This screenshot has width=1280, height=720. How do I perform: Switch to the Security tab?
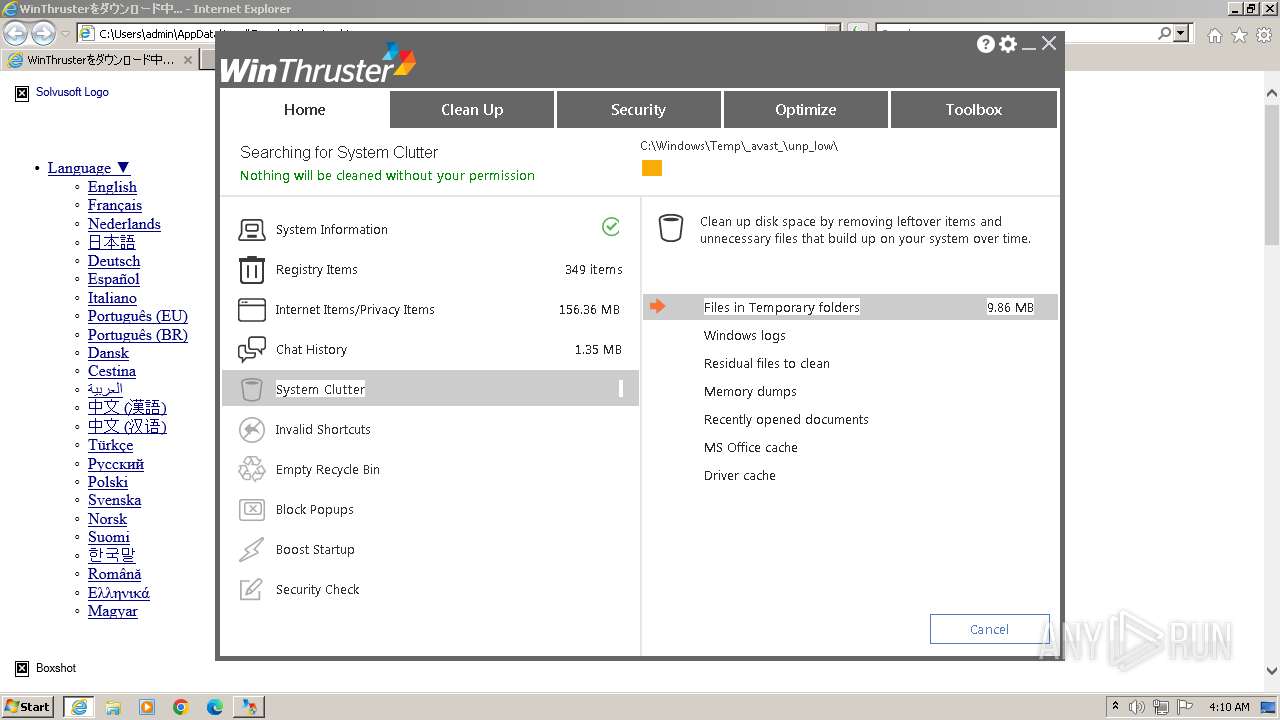(638, 109)
